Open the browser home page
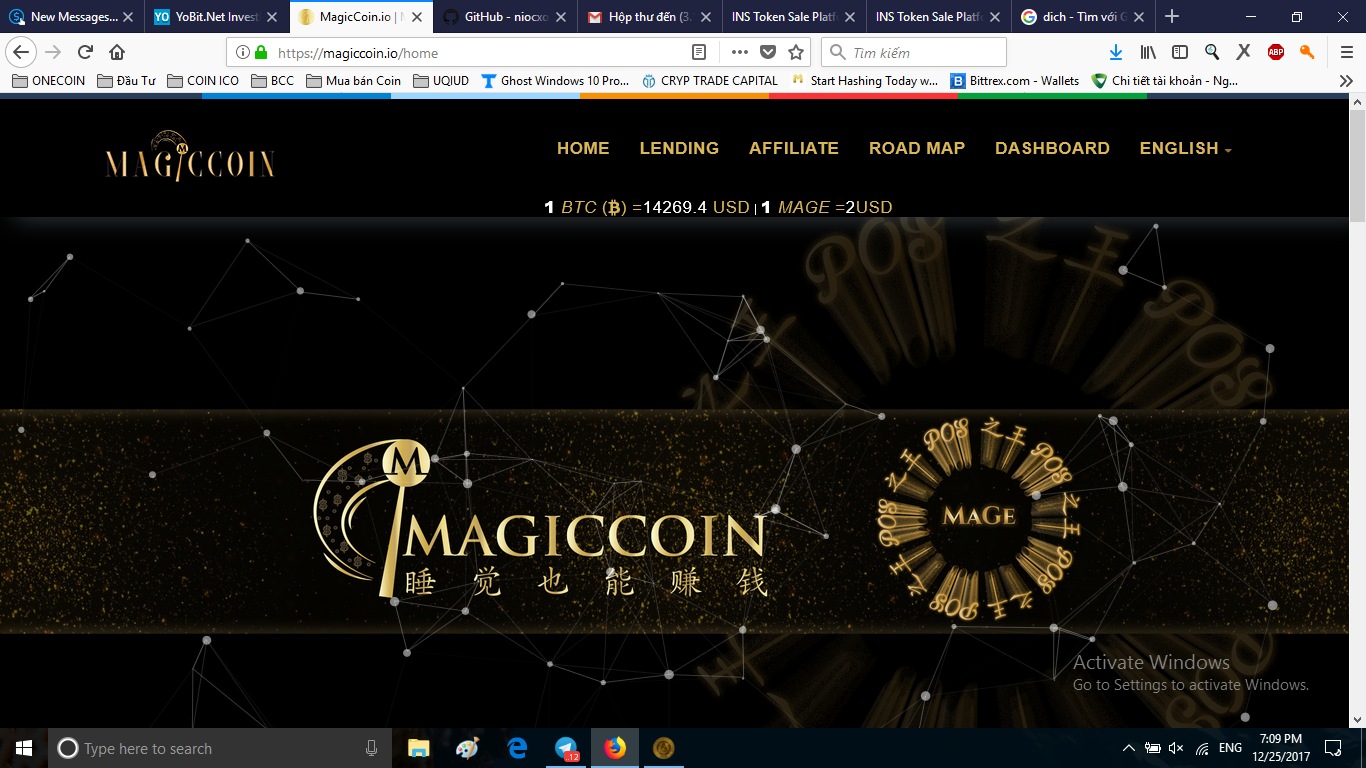Viewport: 1366px width, 768px height. click(117, 52)
